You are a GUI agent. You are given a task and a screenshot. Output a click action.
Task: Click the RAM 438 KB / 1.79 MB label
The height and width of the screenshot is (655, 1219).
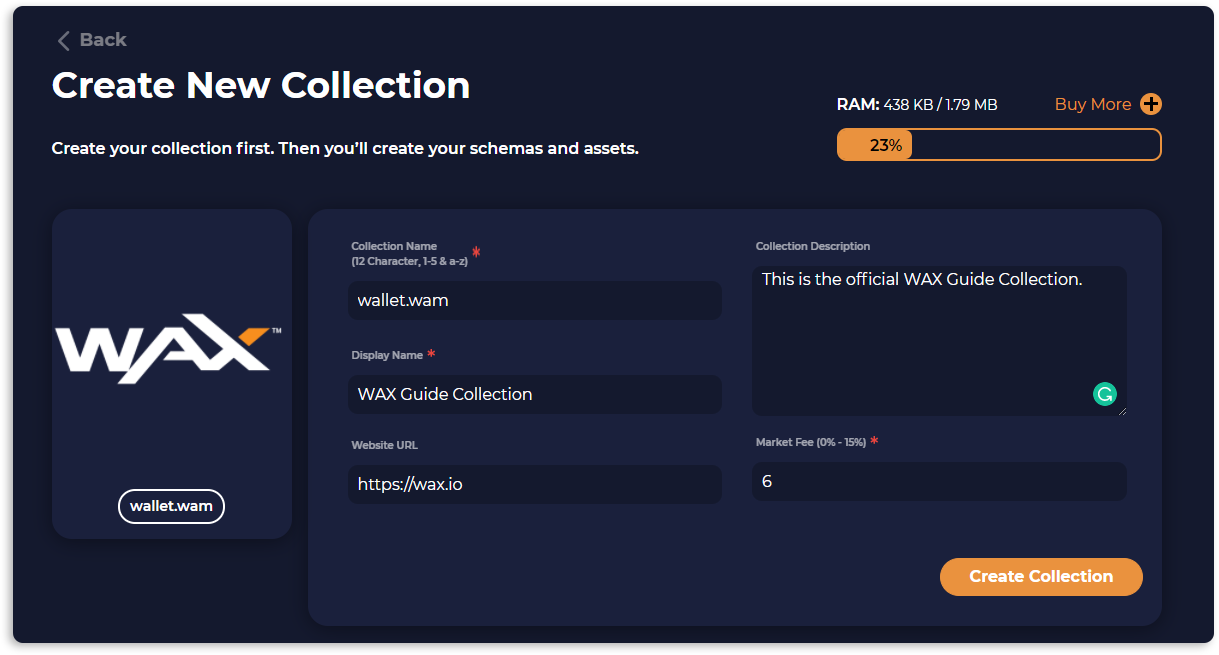917,104
